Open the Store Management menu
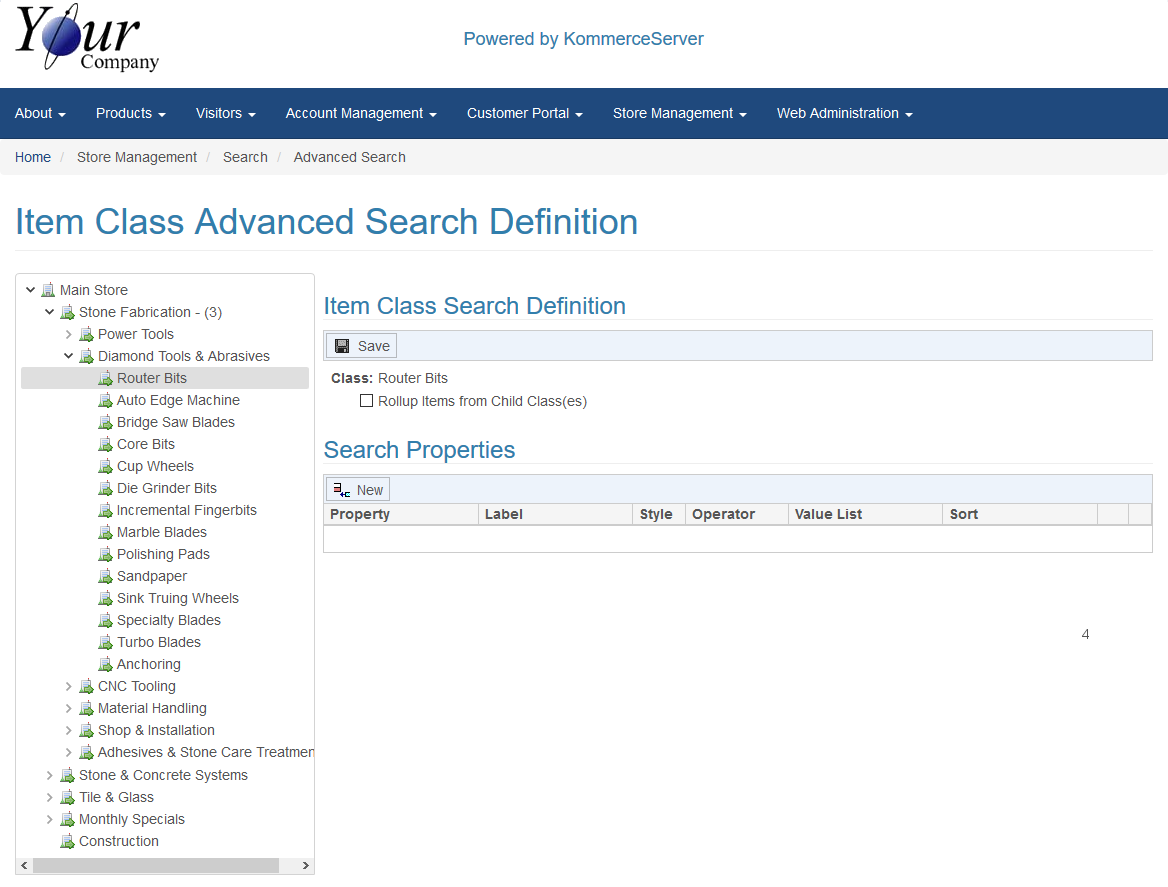Image resolution: width=1168 pixels, height=887 pixels. pos(679,113)
